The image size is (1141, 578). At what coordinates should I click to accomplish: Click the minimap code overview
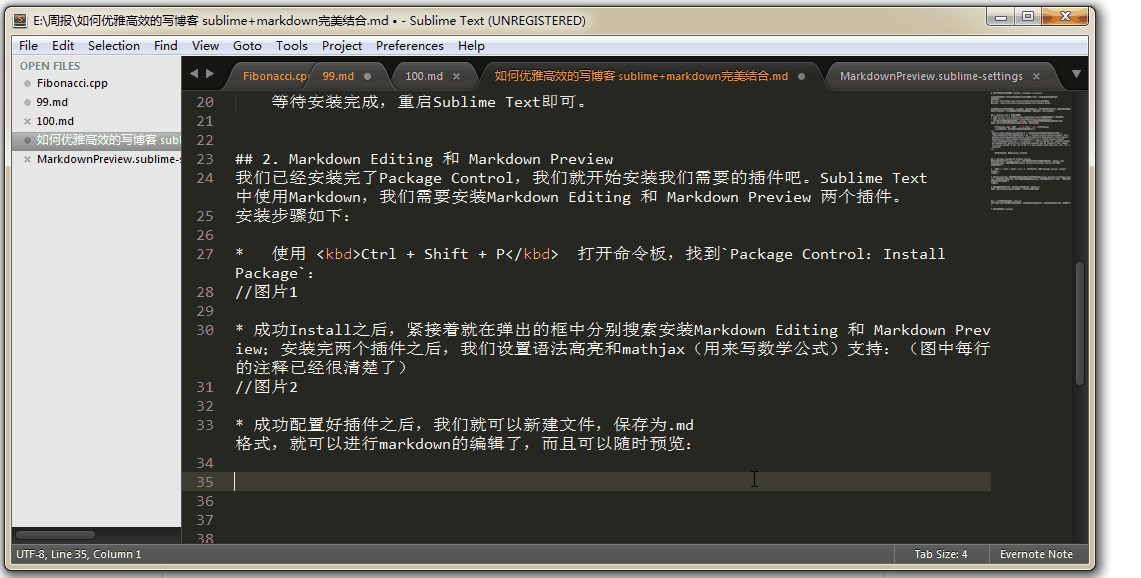pos(1030,151)
